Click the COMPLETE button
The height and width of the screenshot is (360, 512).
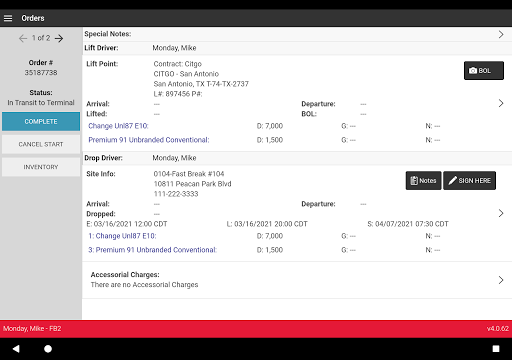41,122
